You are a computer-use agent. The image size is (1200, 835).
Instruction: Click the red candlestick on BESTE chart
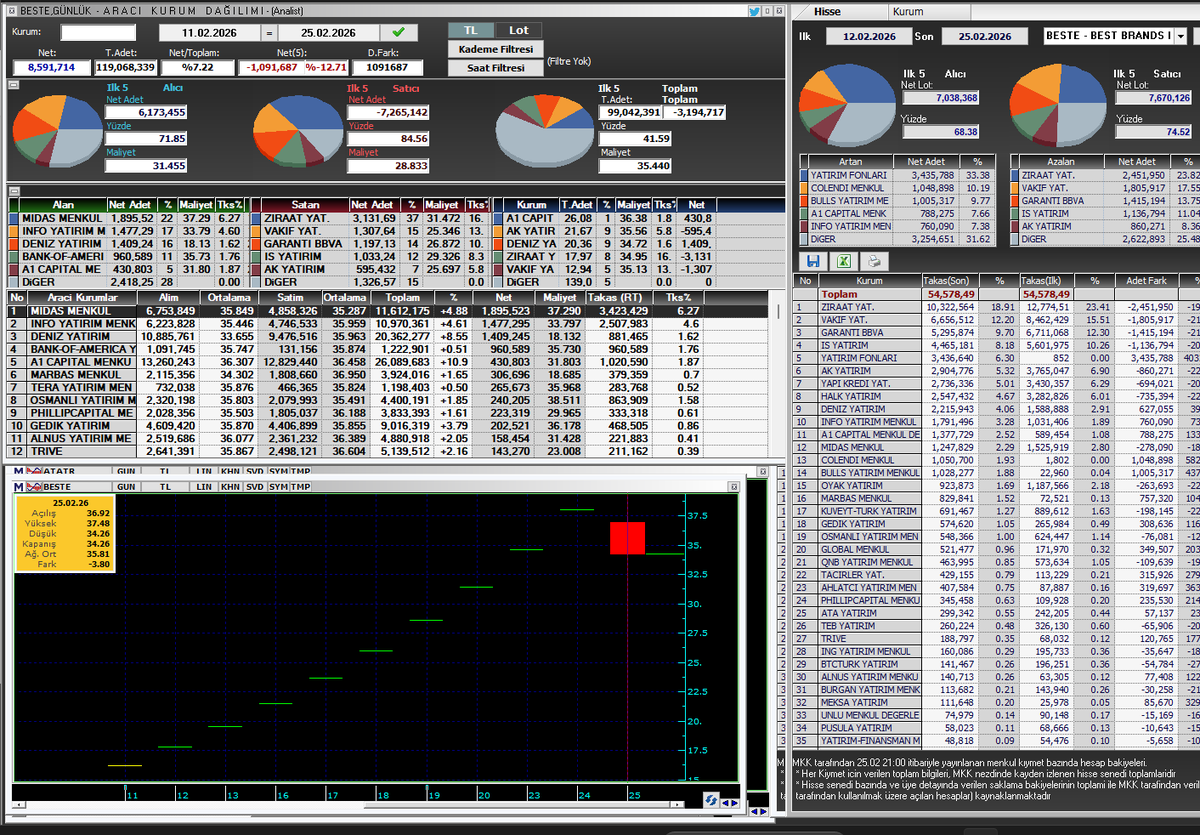(627, 537)
